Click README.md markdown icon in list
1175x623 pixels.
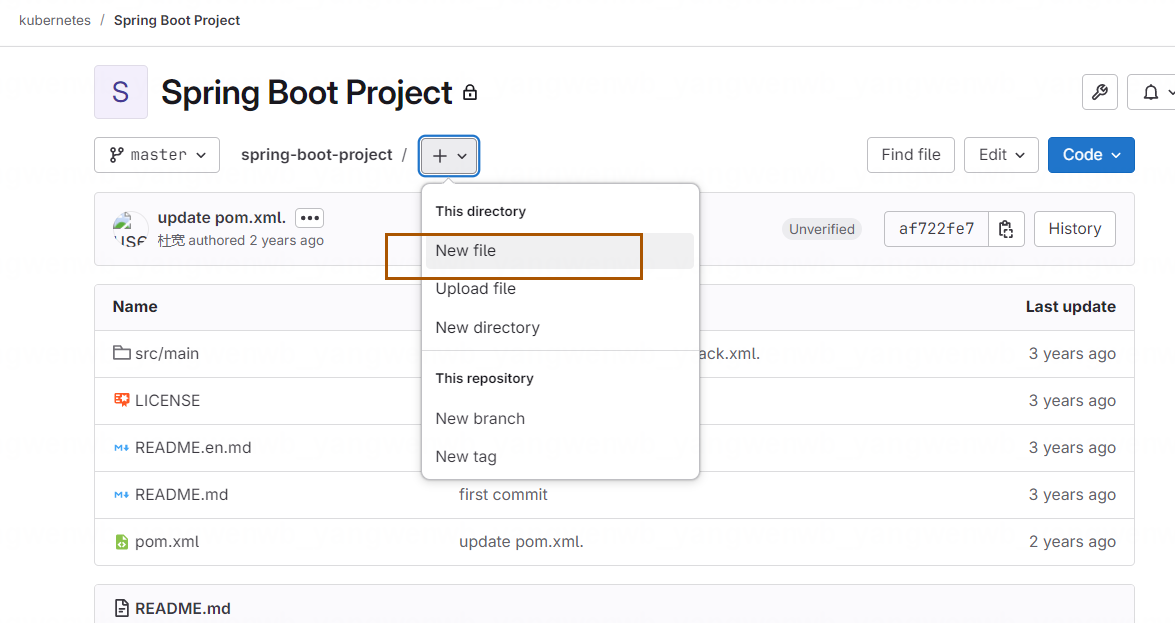pos(121,495)
